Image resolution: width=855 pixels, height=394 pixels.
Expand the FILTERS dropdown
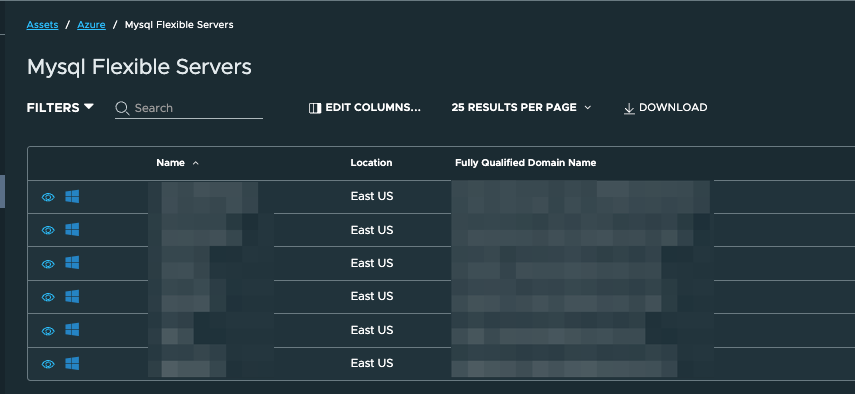[x=60, y=108]
